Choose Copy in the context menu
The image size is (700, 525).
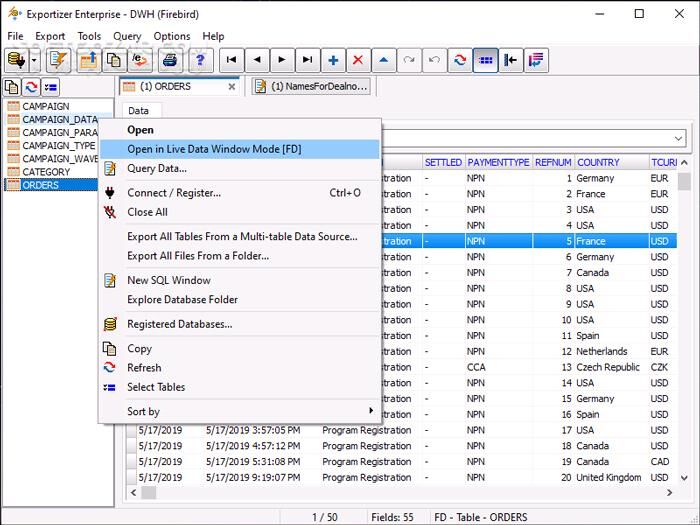[x=240, y=349]
